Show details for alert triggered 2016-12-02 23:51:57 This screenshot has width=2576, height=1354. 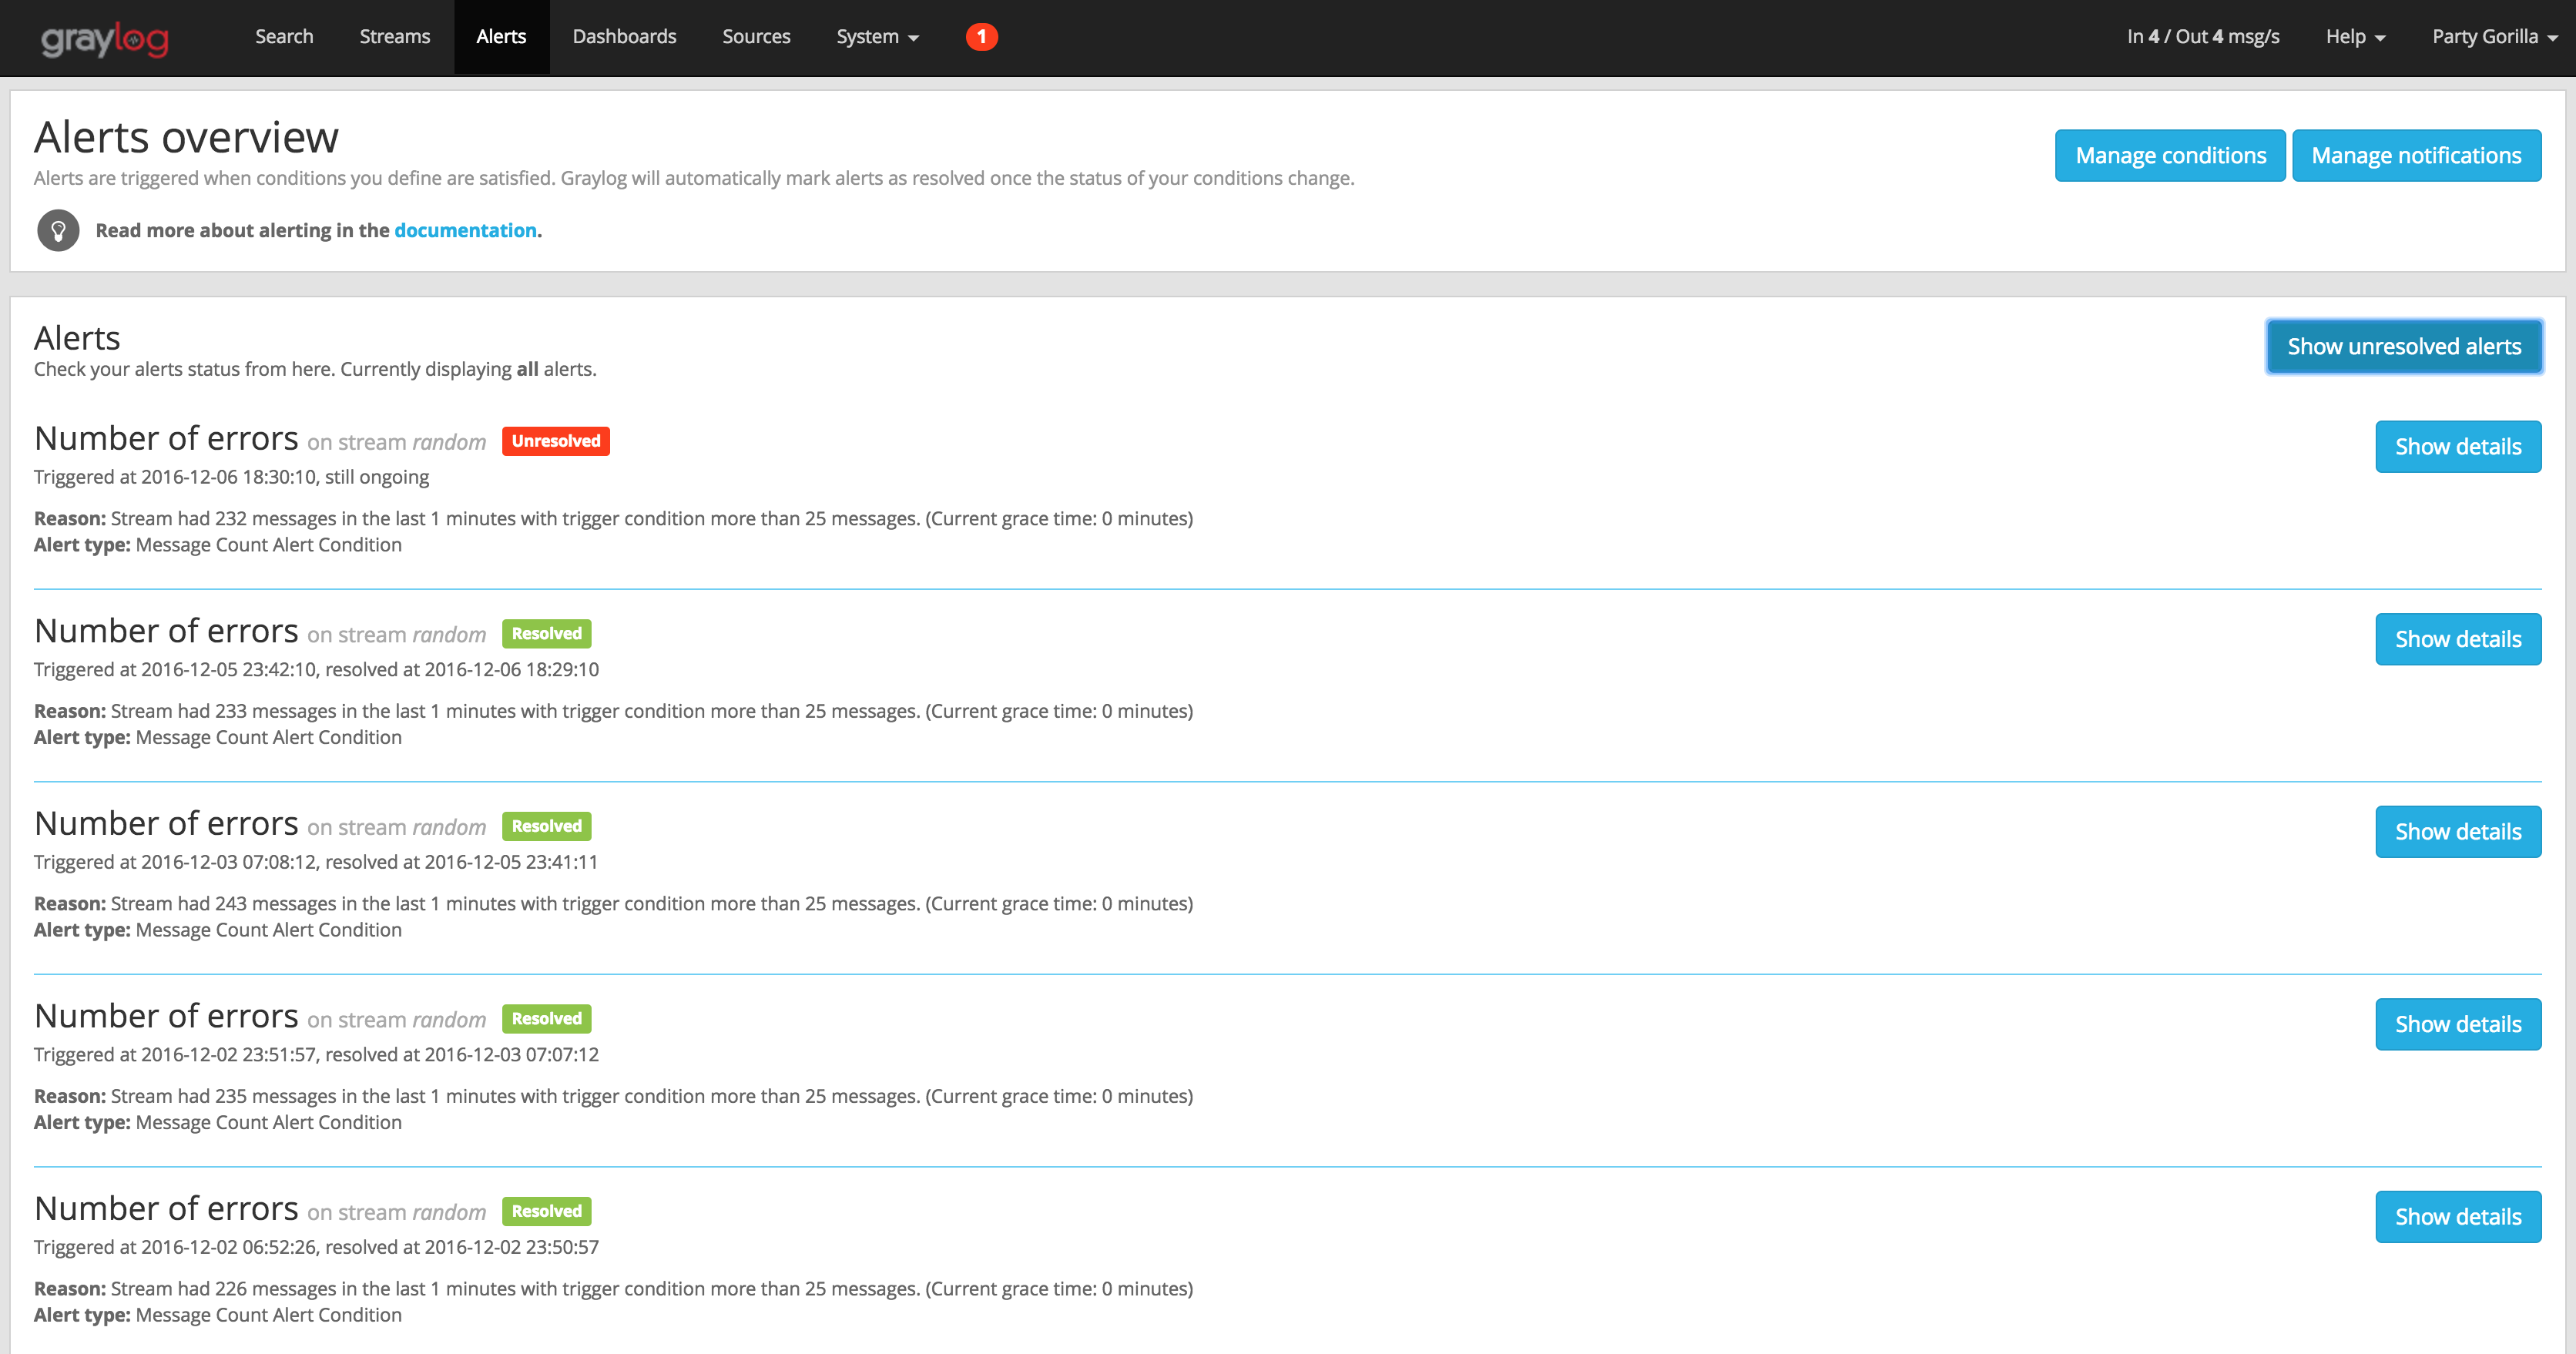pyautogui.click(x=2458, y=1024)
